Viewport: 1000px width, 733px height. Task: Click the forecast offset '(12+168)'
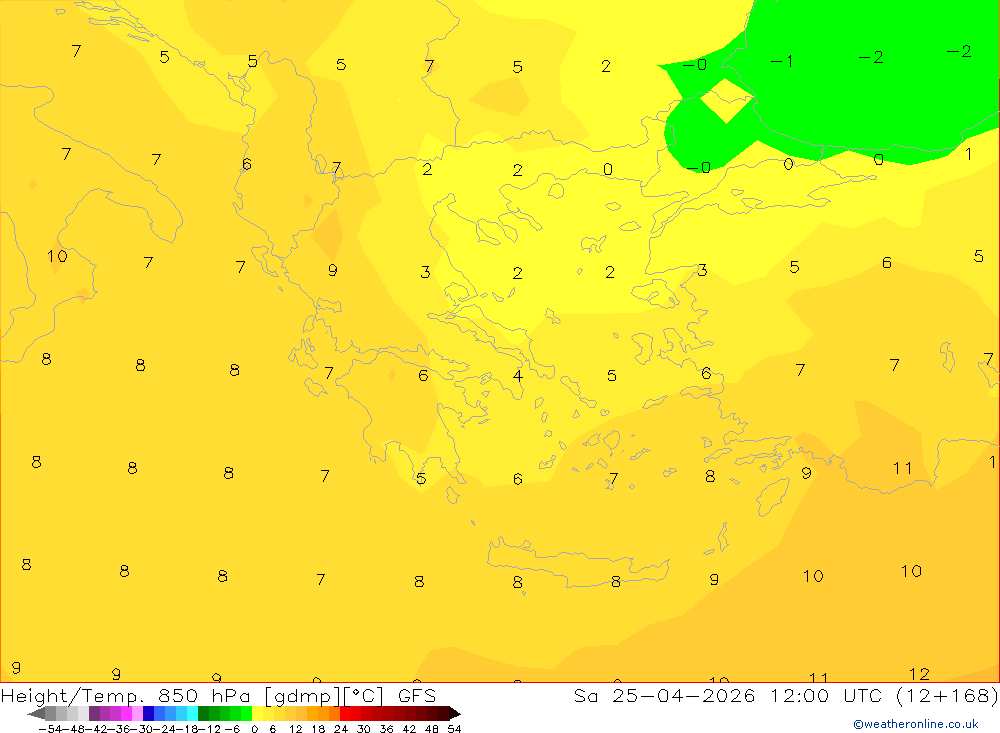click(x=947, y=695)
